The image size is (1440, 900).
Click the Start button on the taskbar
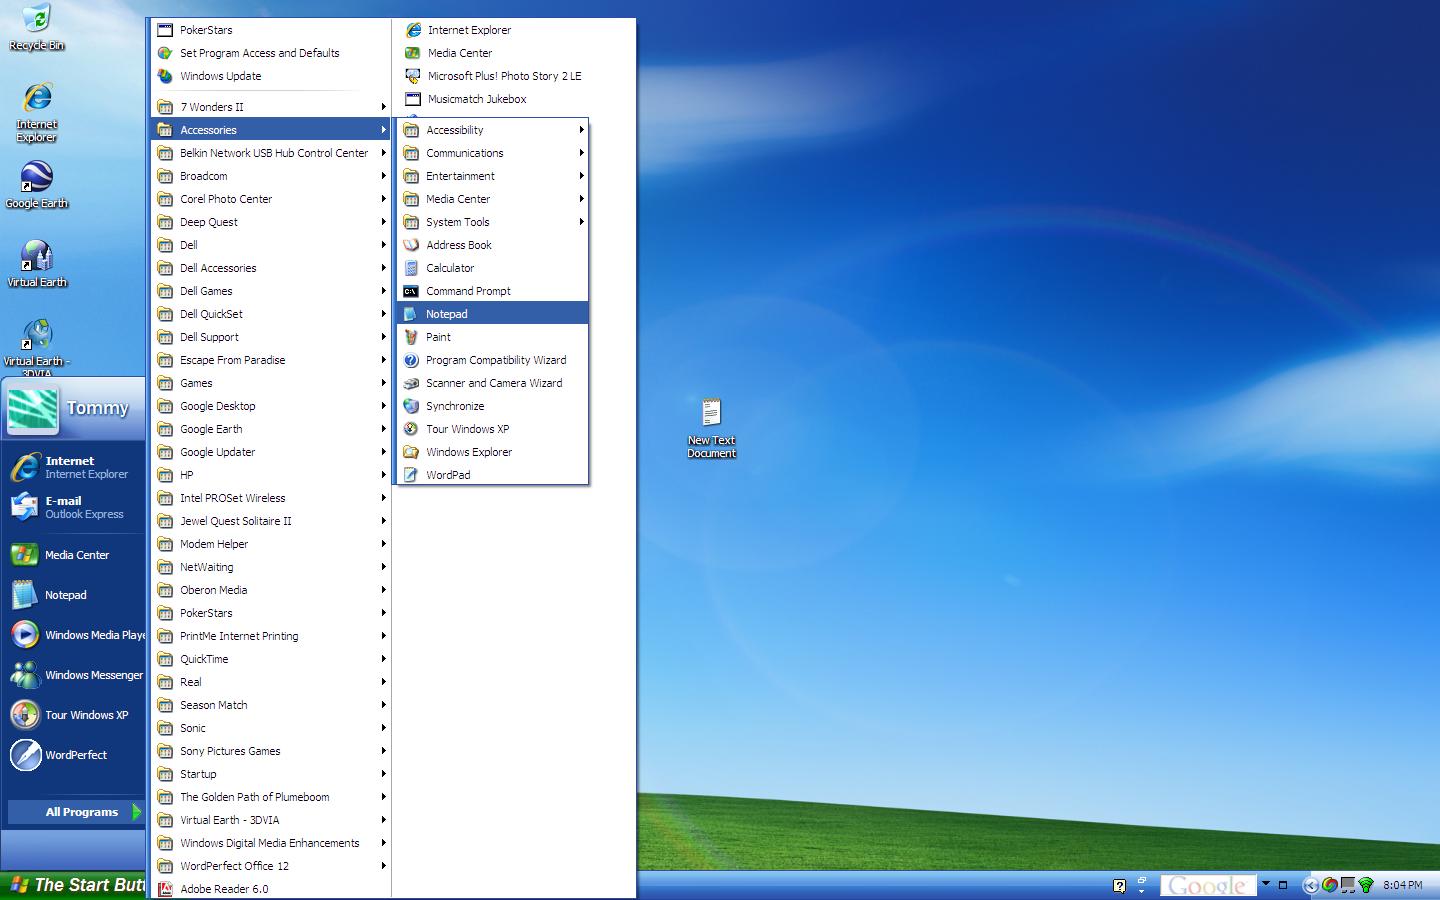click(73, 885)
